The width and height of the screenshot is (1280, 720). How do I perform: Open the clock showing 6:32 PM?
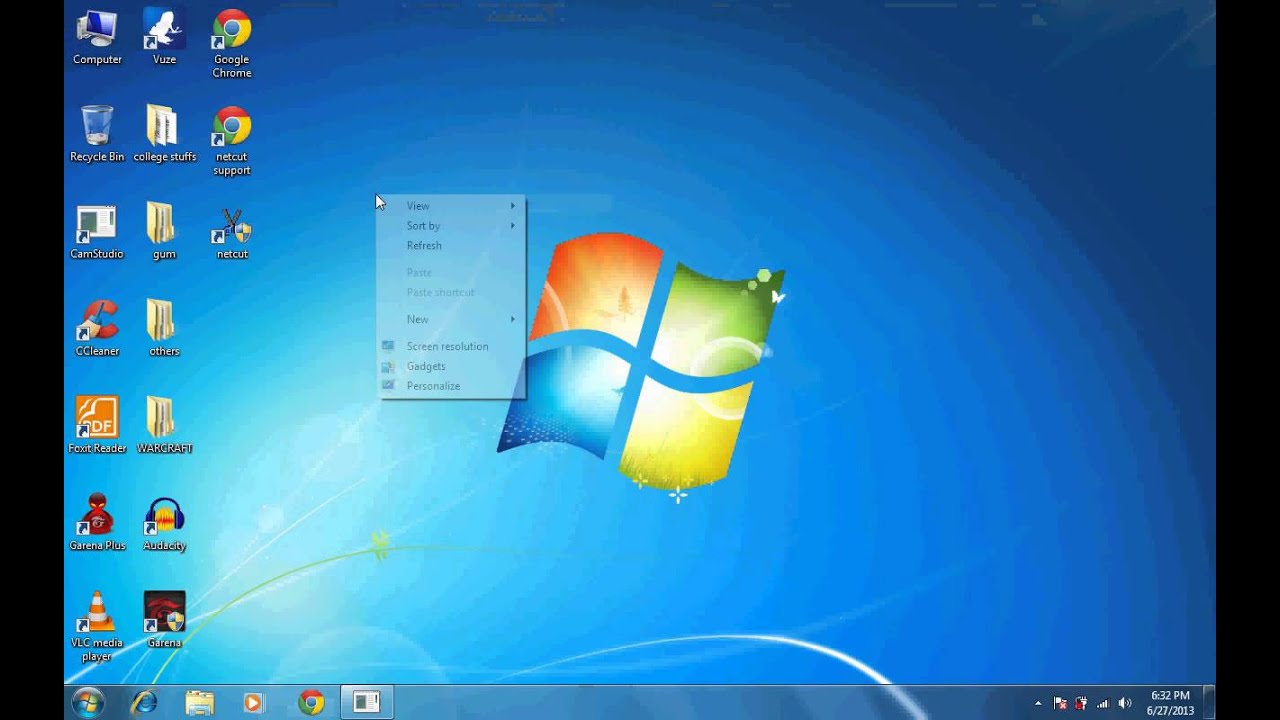pos(1170,703)
